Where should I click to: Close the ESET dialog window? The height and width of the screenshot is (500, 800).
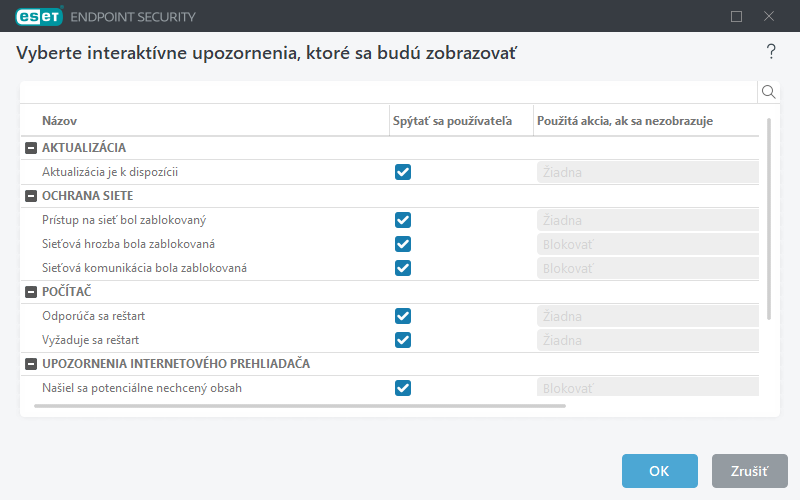[x=769, y=16]
